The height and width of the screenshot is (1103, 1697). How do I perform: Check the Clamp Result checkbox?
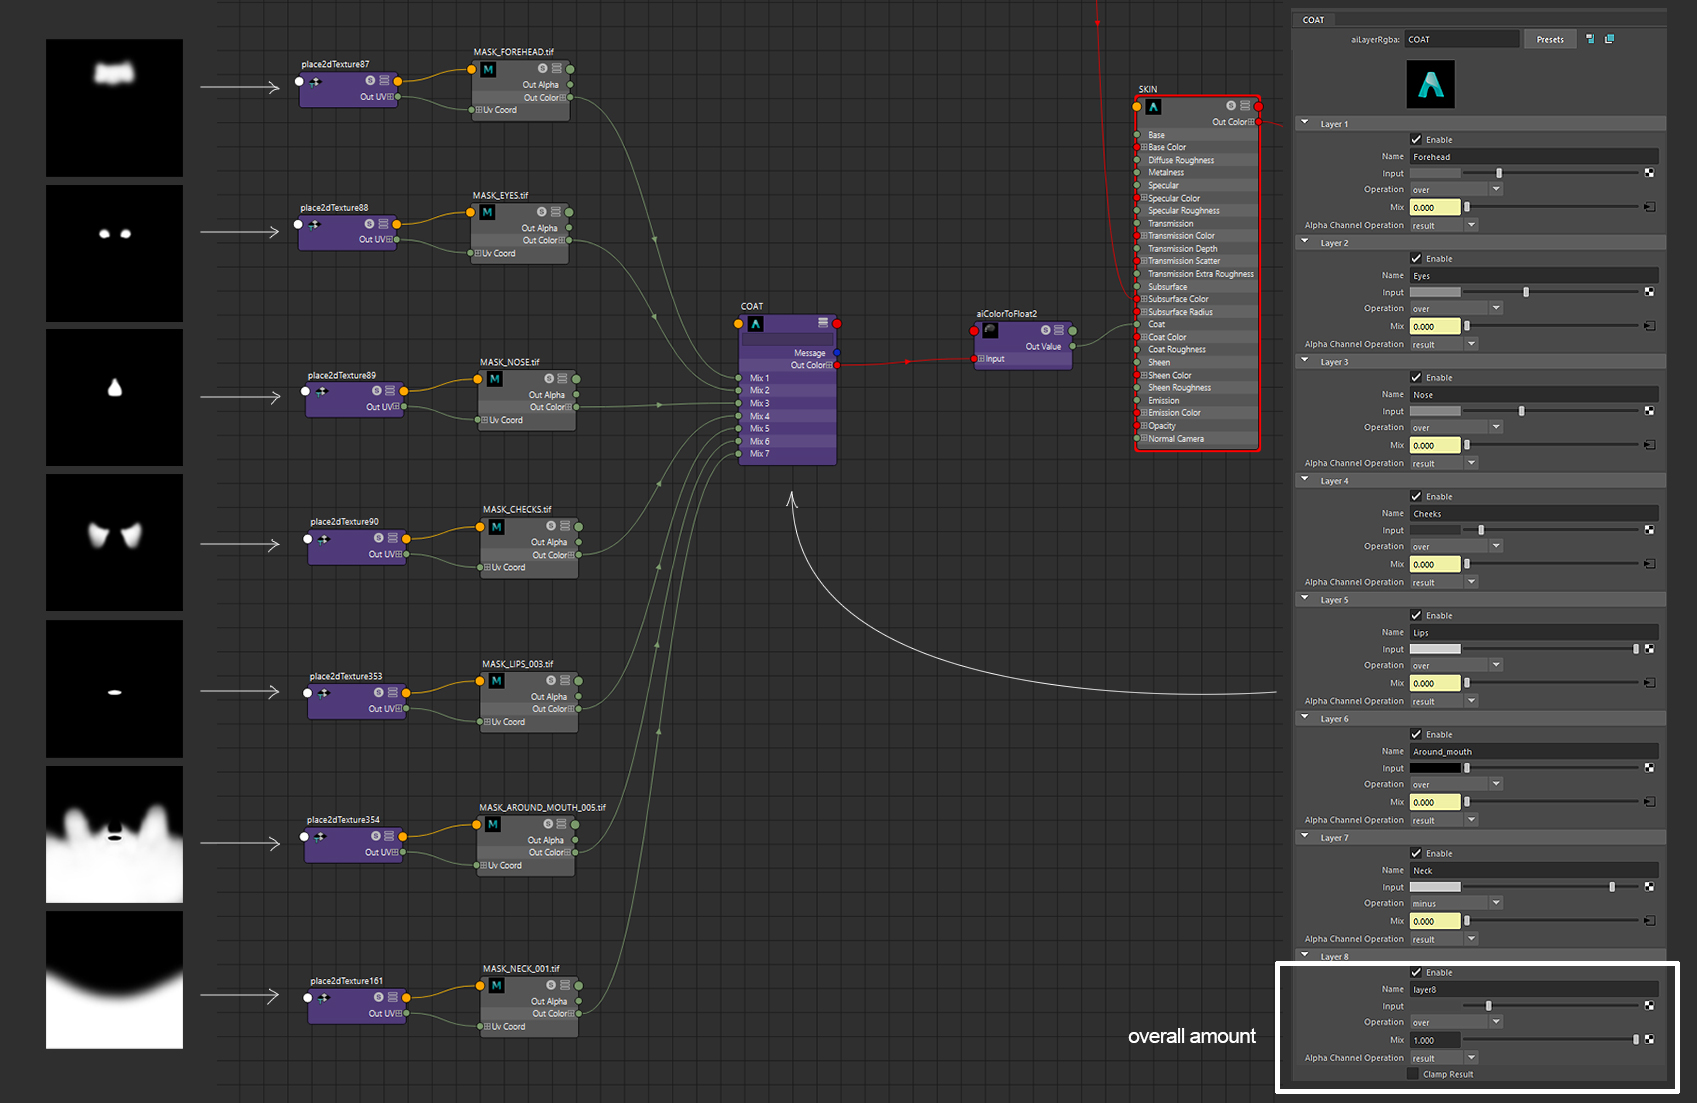click(1413, 1074)
